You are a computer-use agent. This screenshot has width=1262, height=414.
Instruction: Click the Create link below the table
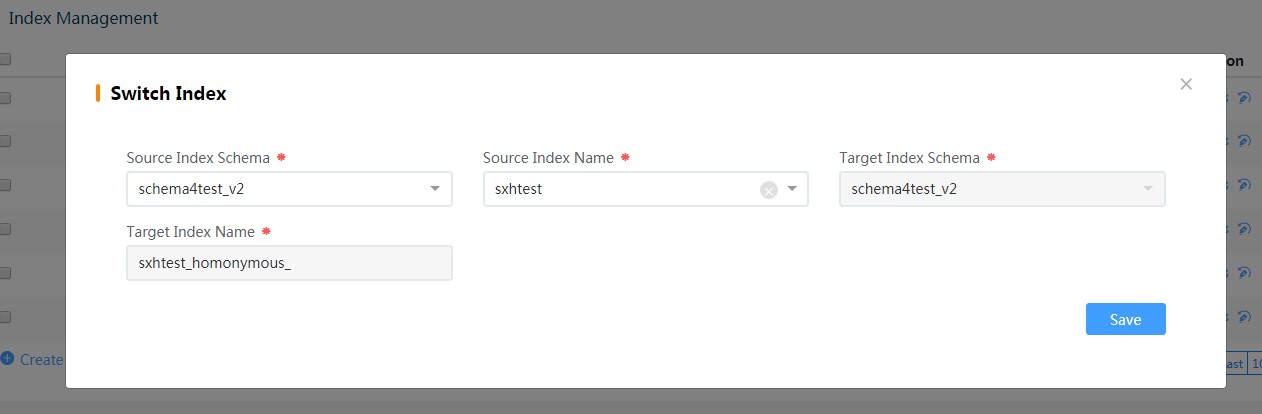point(40,359)
